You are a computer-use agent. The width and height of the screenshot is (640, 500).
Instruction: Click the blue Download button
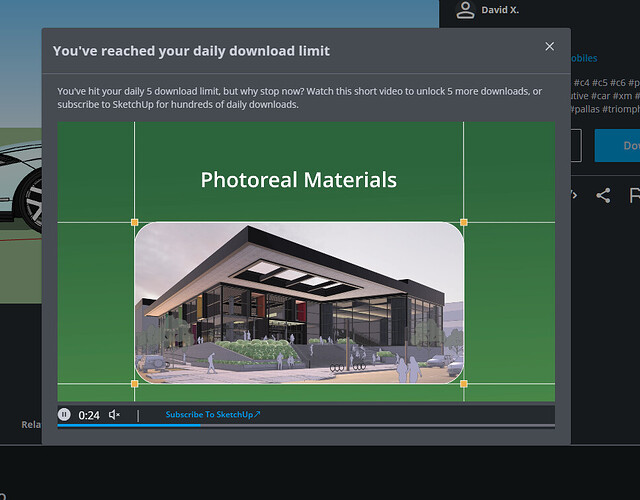coord(617,145)
